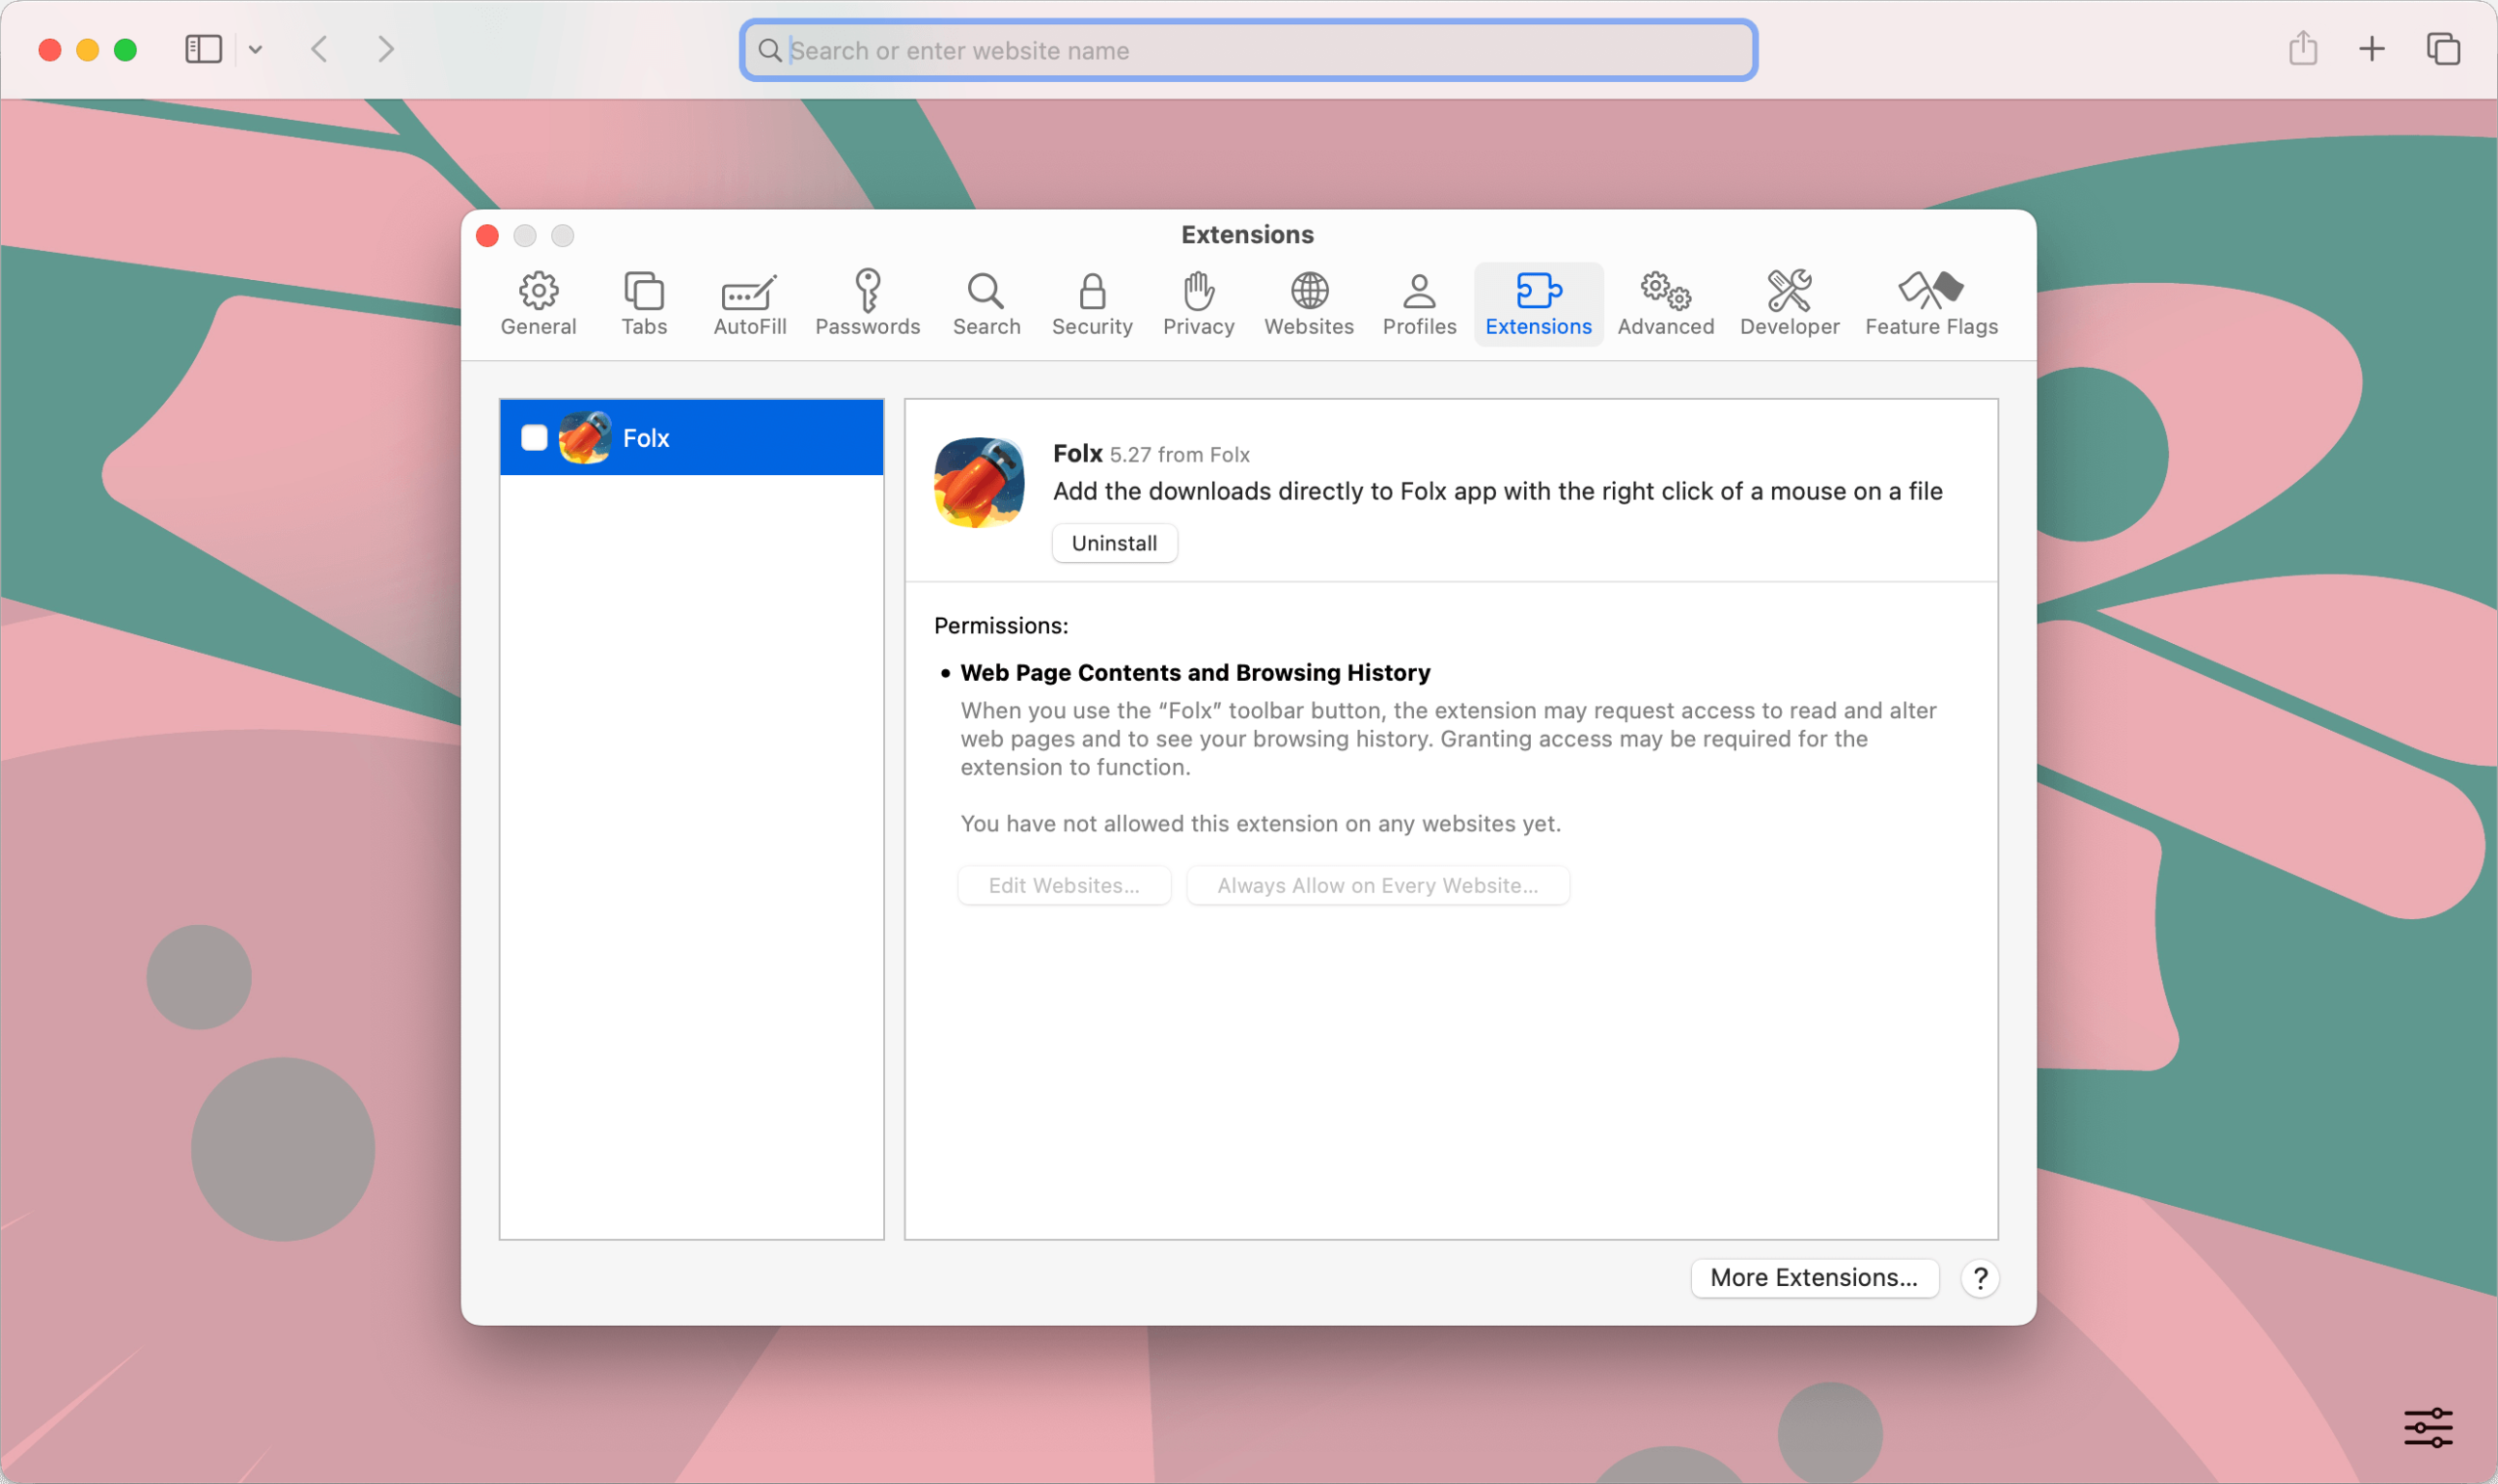
Task: Open the Passwords pane
Action: click(867, 304)
